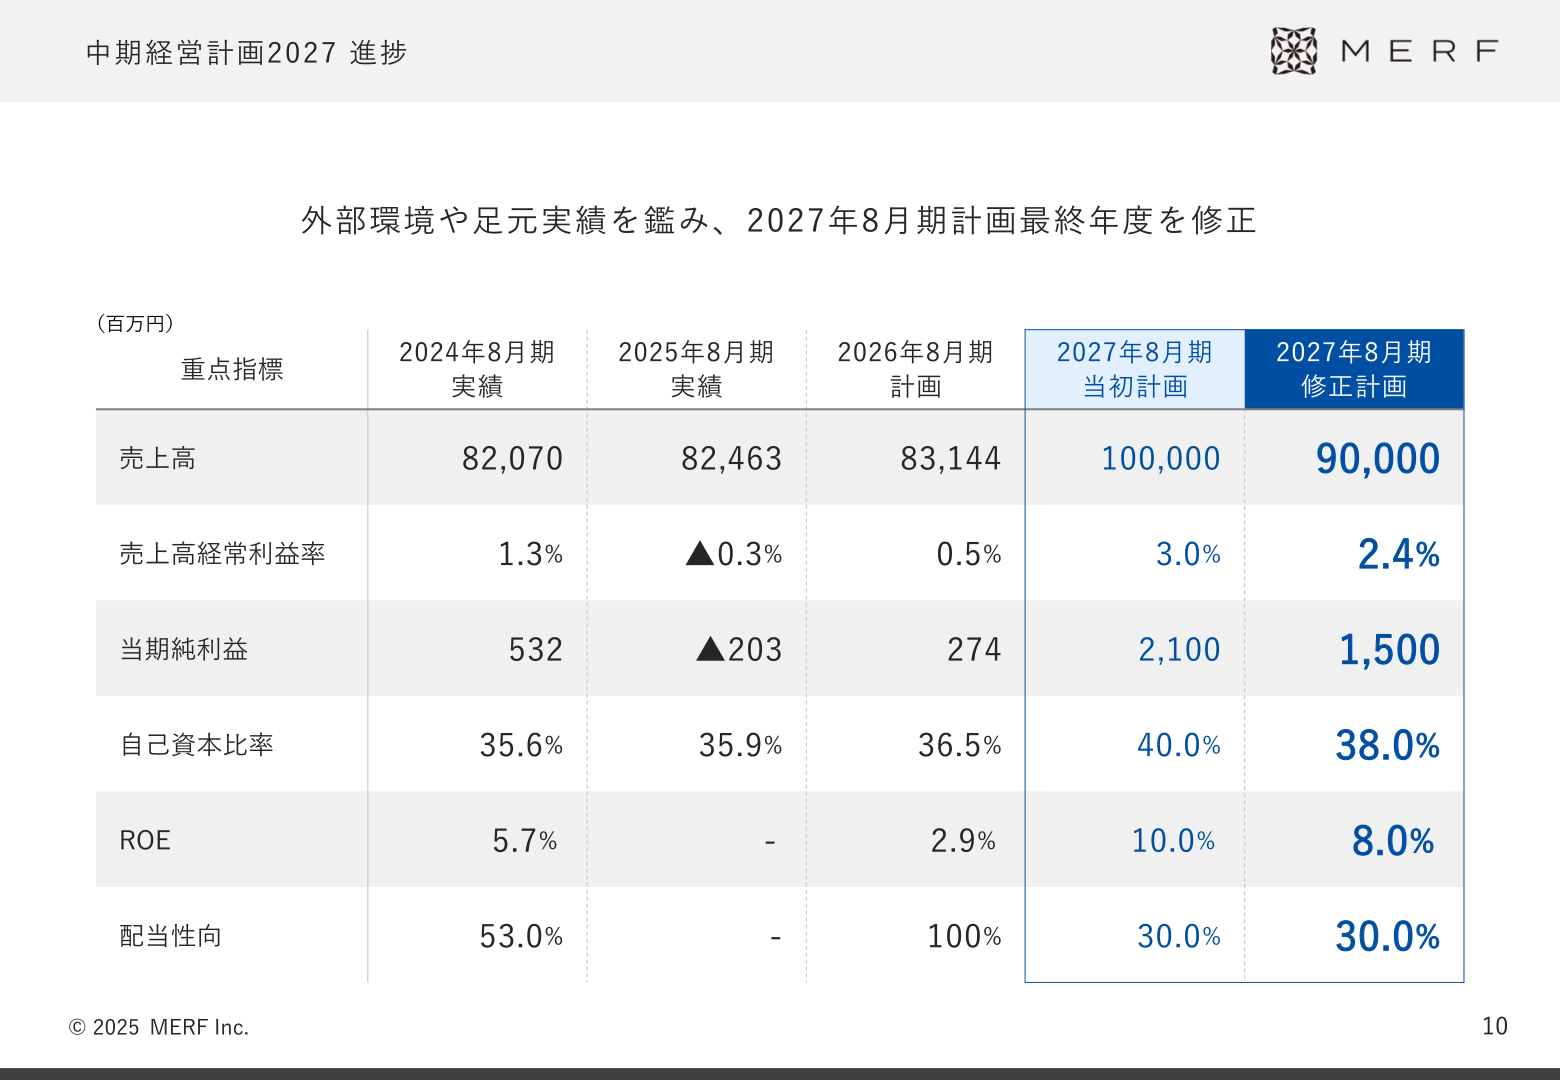This screenshot has height=1080, width=1560.
Task: Select the 売上高 row label
Action: click(158, 458)
